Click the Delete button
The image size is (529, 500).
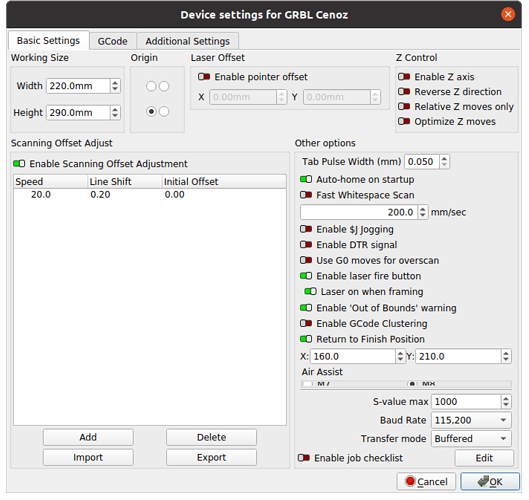coord(211,438)
